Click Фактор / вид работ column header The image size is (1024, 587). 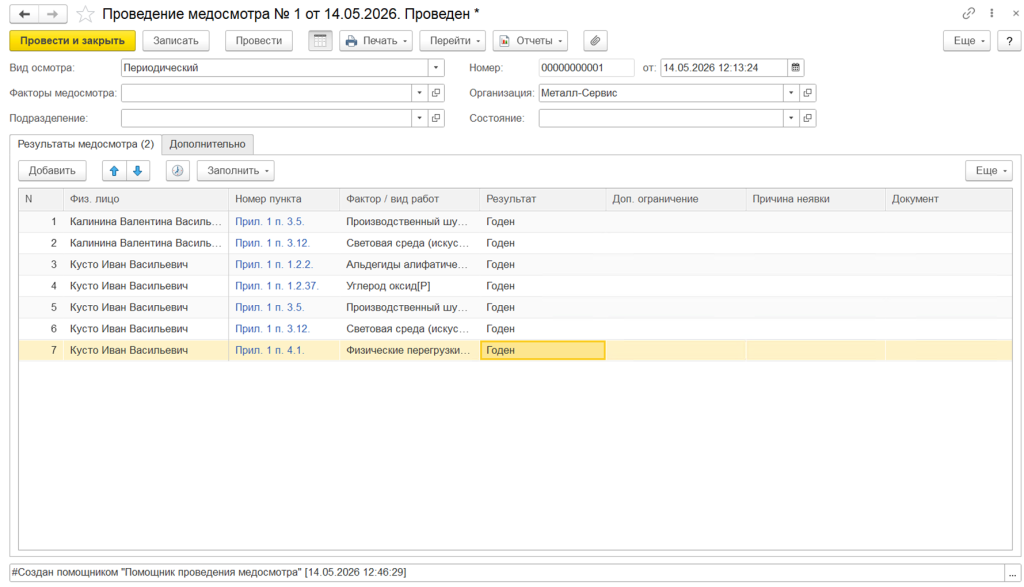click(x=409, y=199)
